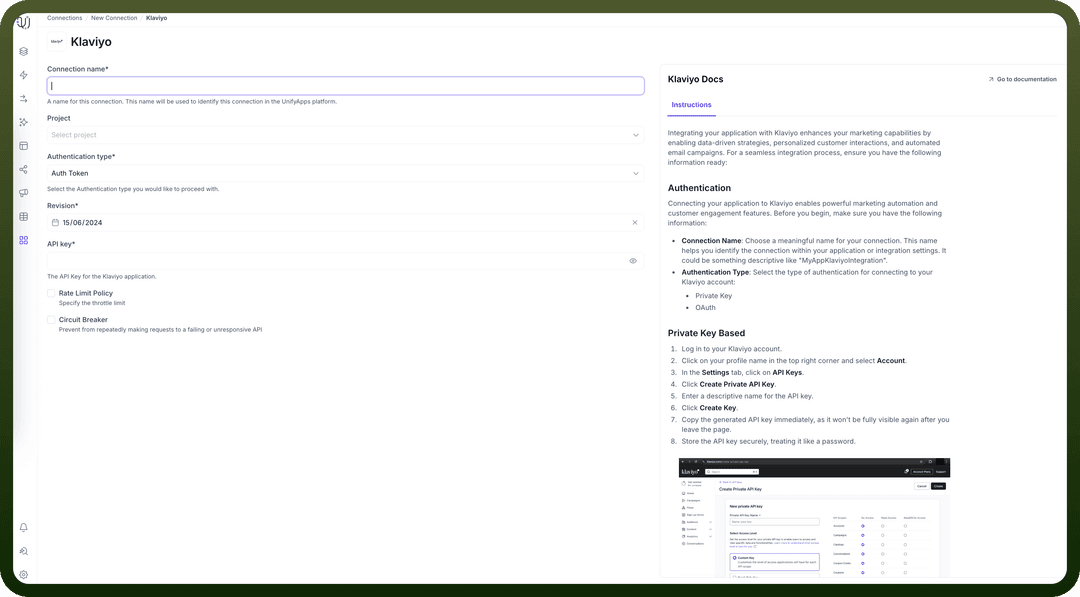Clear the Revision date with X icon

coord(635,222)
